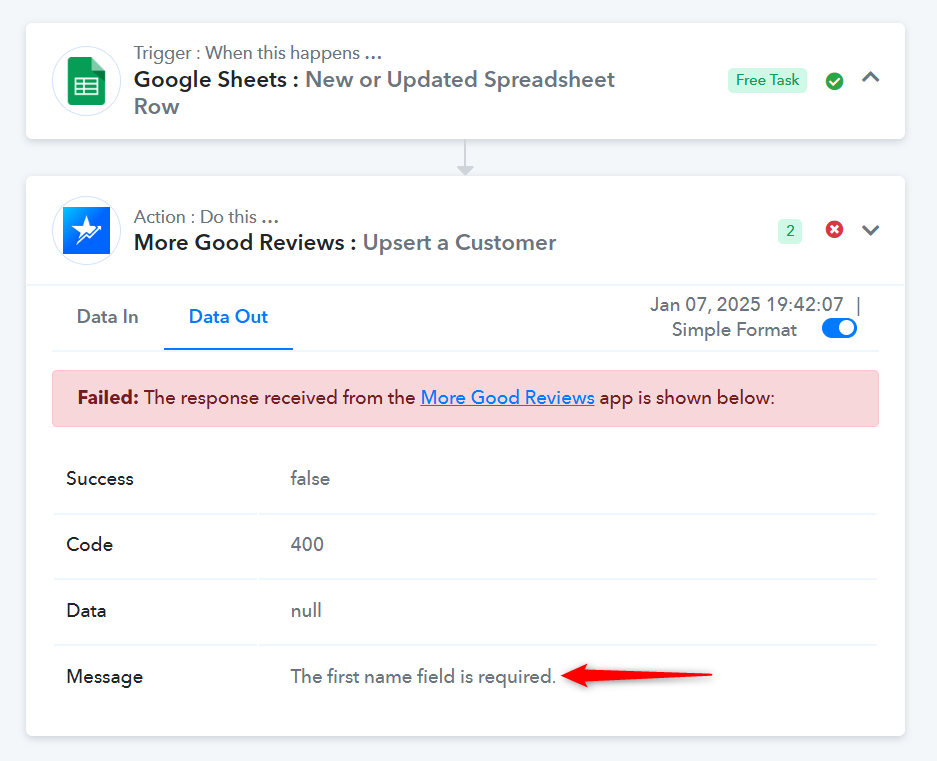
Task: Click the Simple Format label
Action: [x=734, y=329]
